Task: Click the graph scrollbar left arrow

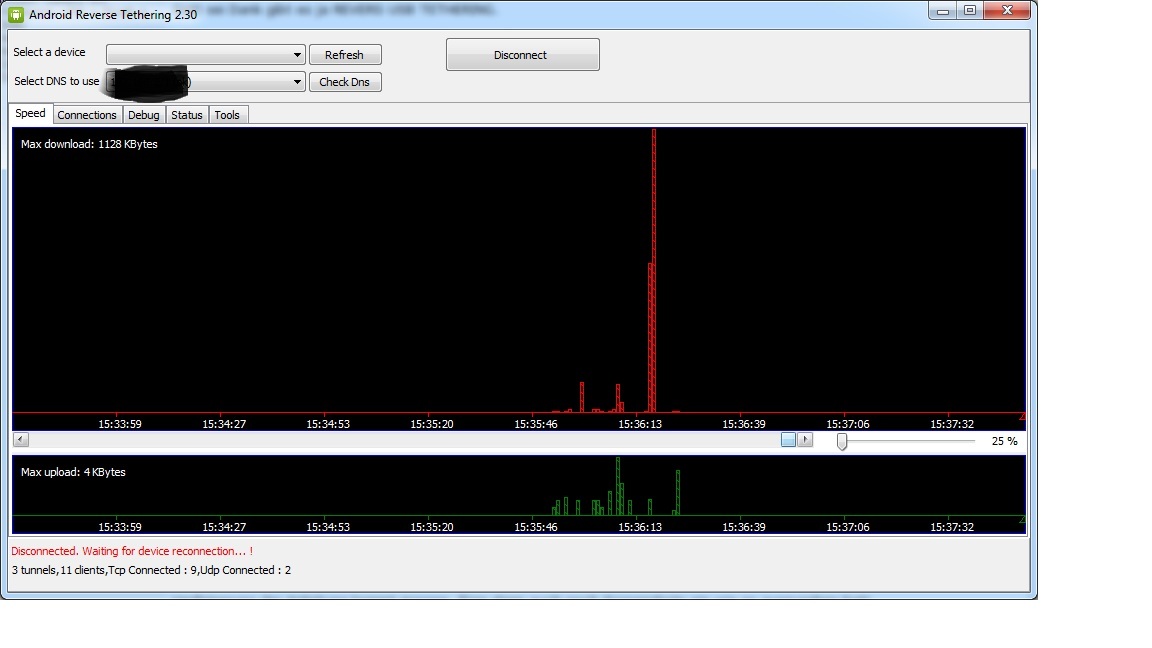Action: pos(21,440)
